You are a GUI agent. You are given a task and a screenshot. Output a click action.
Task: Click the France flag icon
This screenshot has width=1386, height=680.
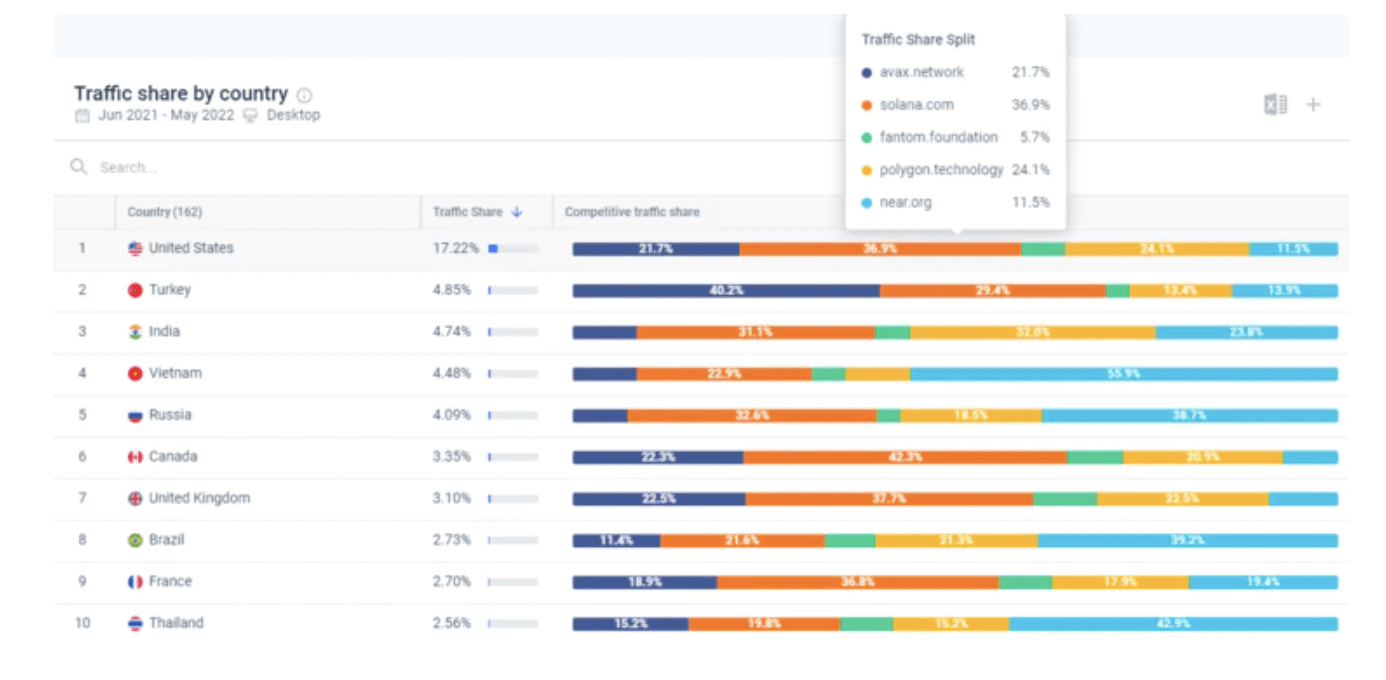coord(136,582)
